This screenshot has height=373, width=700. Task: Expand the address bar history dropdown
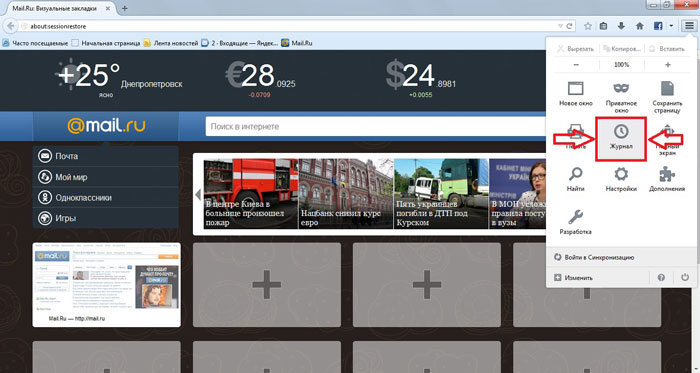tap(560, 26)
